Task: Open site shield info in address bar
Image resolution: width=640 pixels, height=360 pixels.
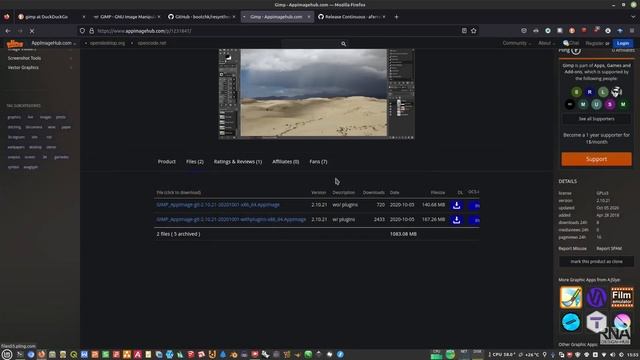Action: pos(82,31)
